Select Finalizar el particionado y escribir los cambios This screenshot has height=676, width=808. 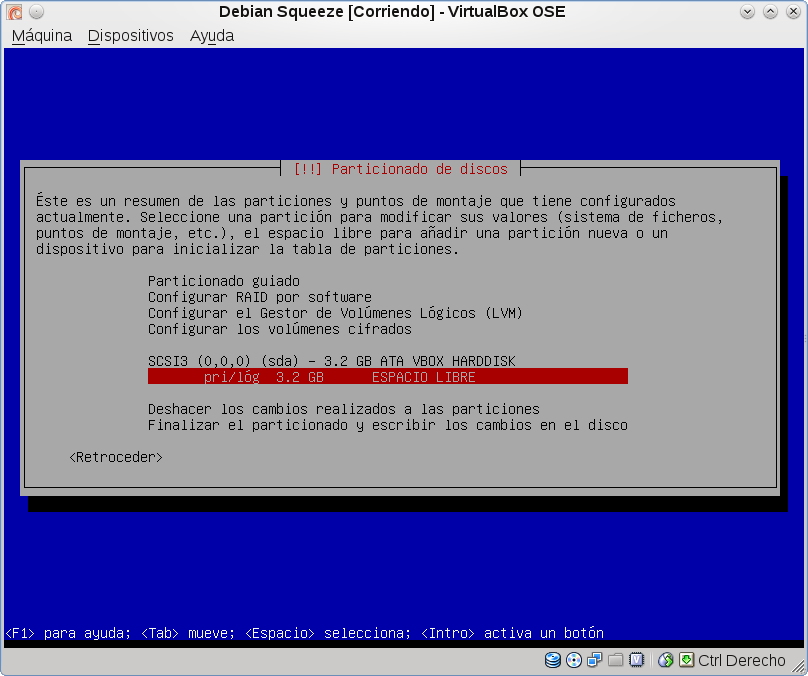pos(388,425)
